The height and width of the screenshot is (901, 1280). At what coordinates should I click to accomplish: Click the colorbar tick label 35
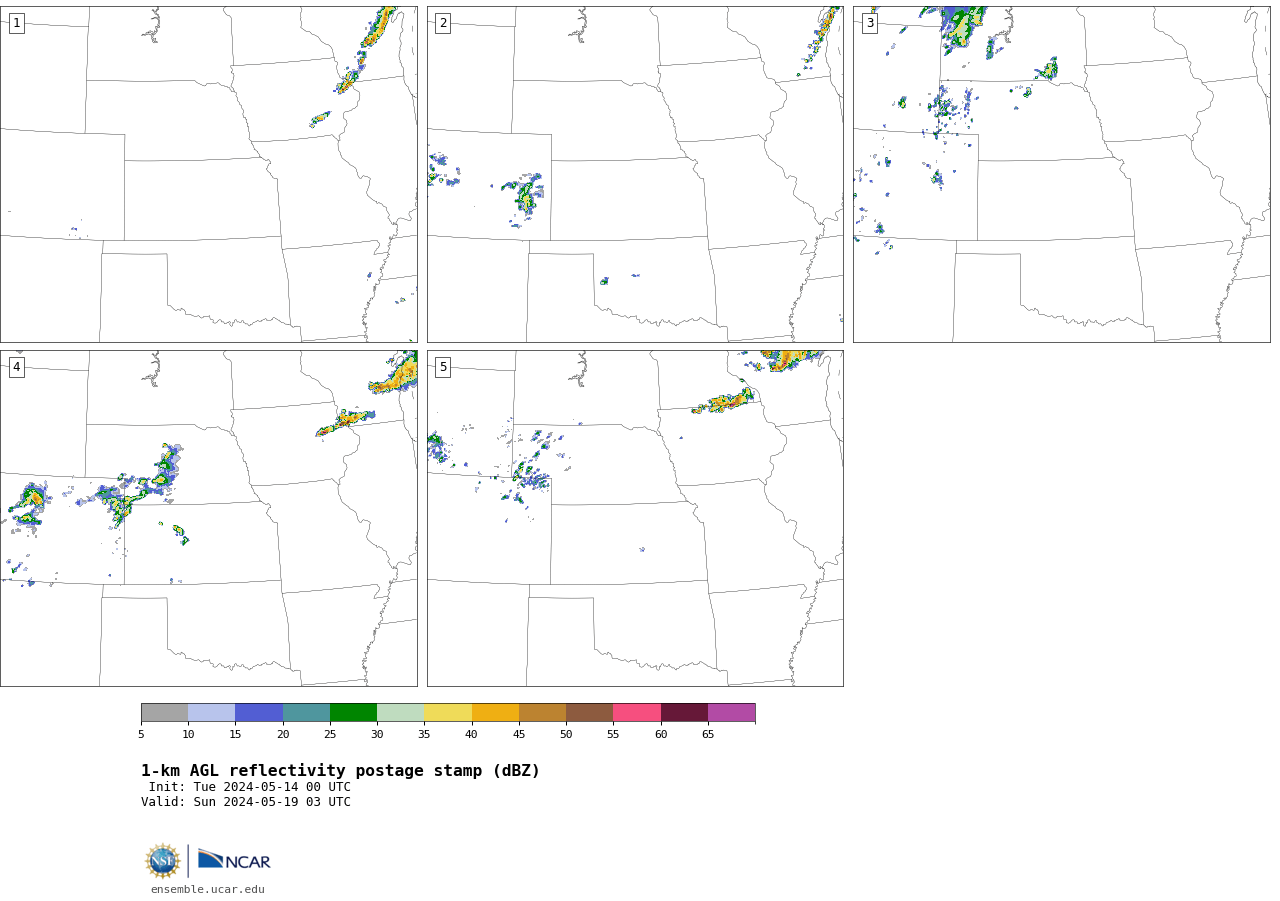(424, 735)
